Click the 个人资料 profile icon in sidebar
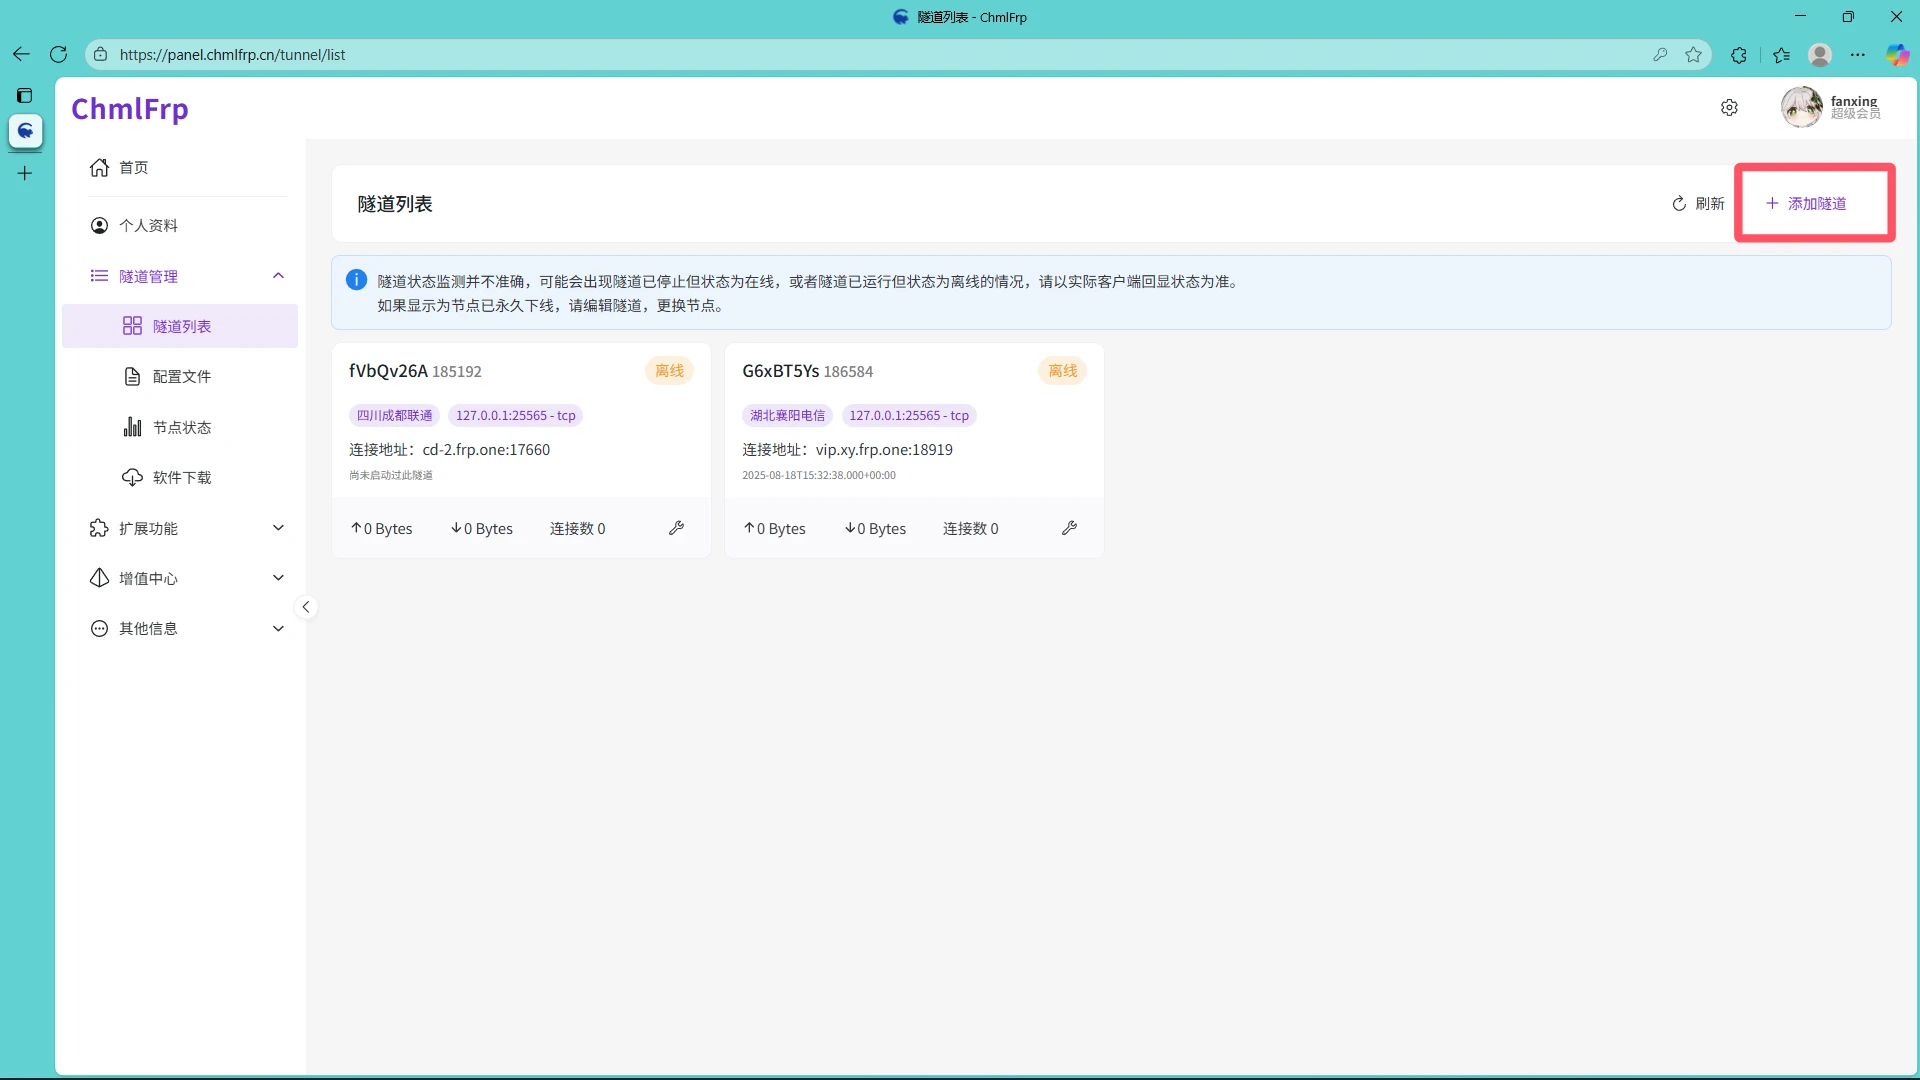This screenshot has height=1080, width=1920. (99, 225)
